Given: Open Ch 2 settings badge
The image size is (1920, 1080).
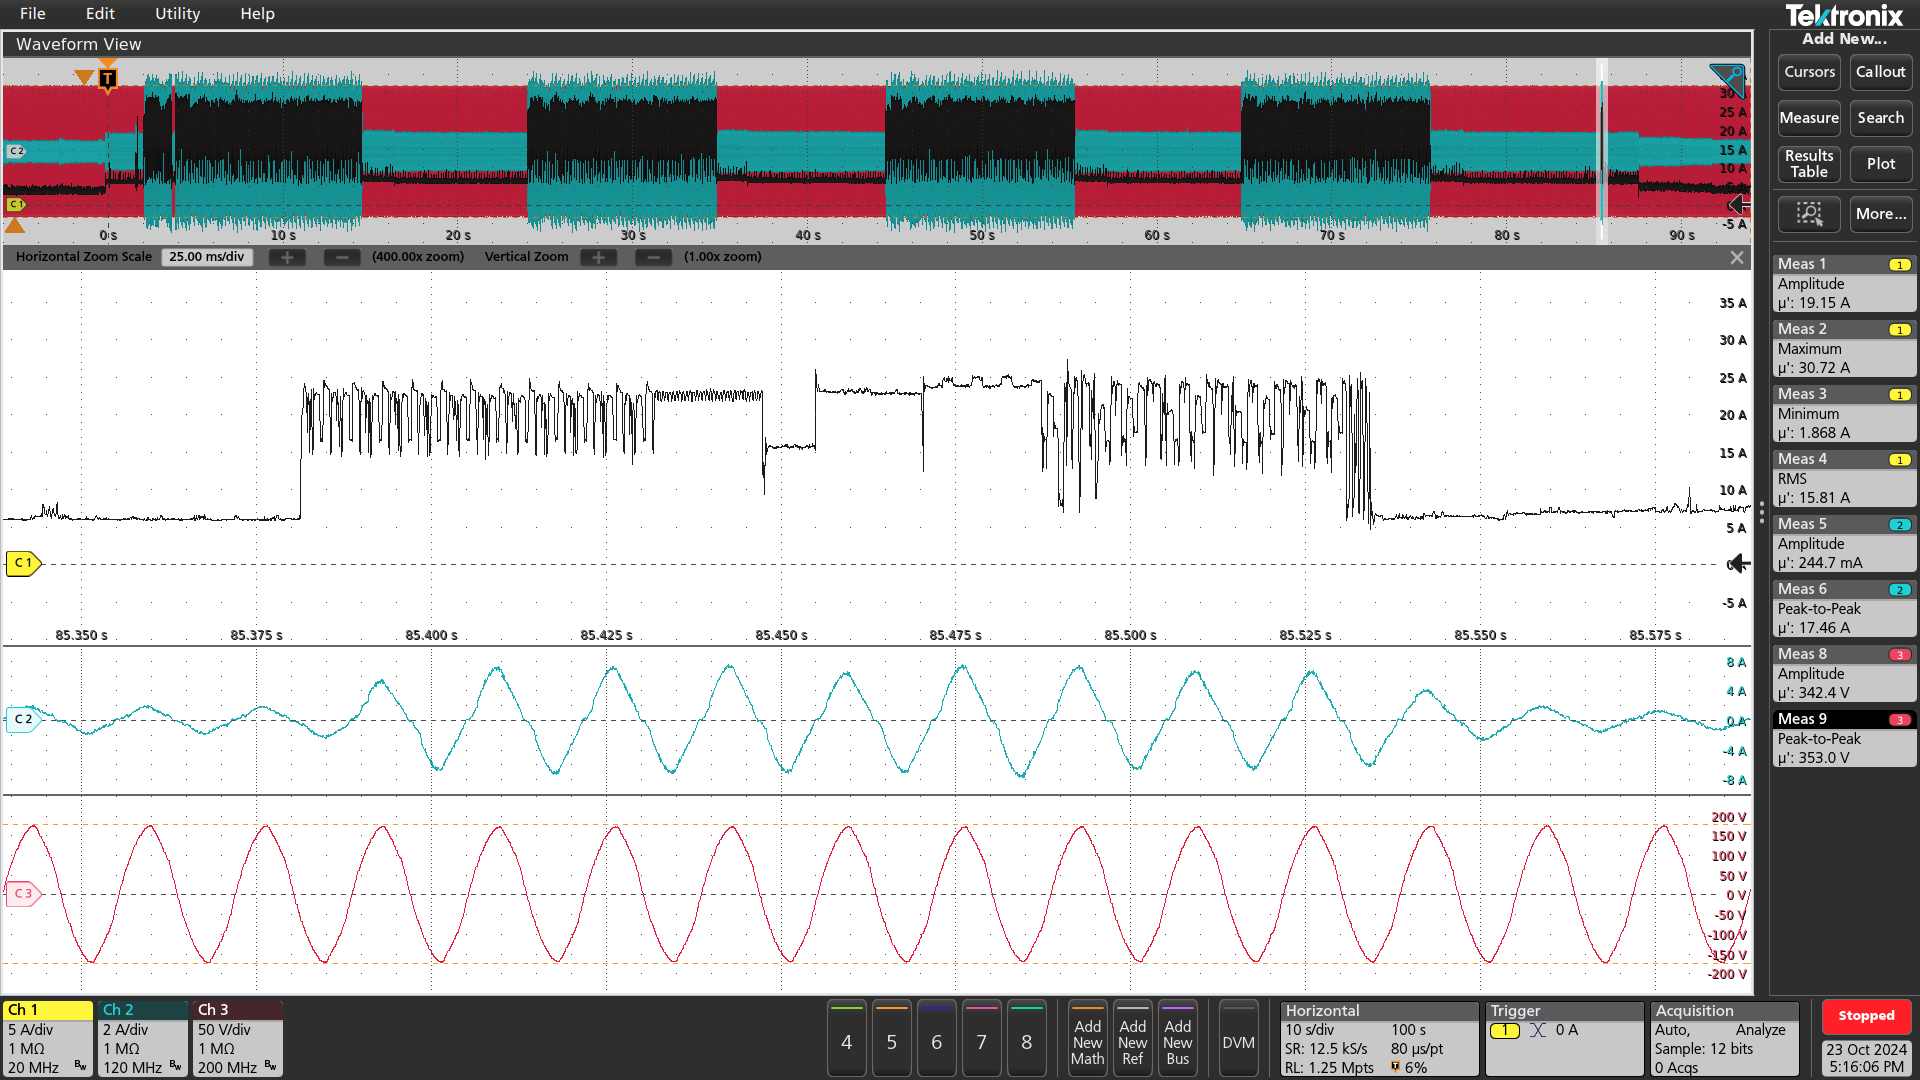Looking at the screenshot, I should click(142, 1039).
